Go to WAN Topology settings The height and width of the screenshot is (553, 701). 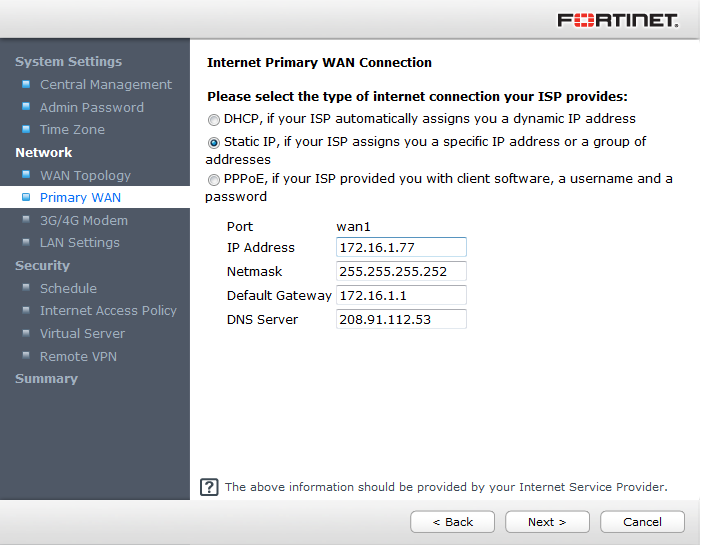click(x=85, y=175)
